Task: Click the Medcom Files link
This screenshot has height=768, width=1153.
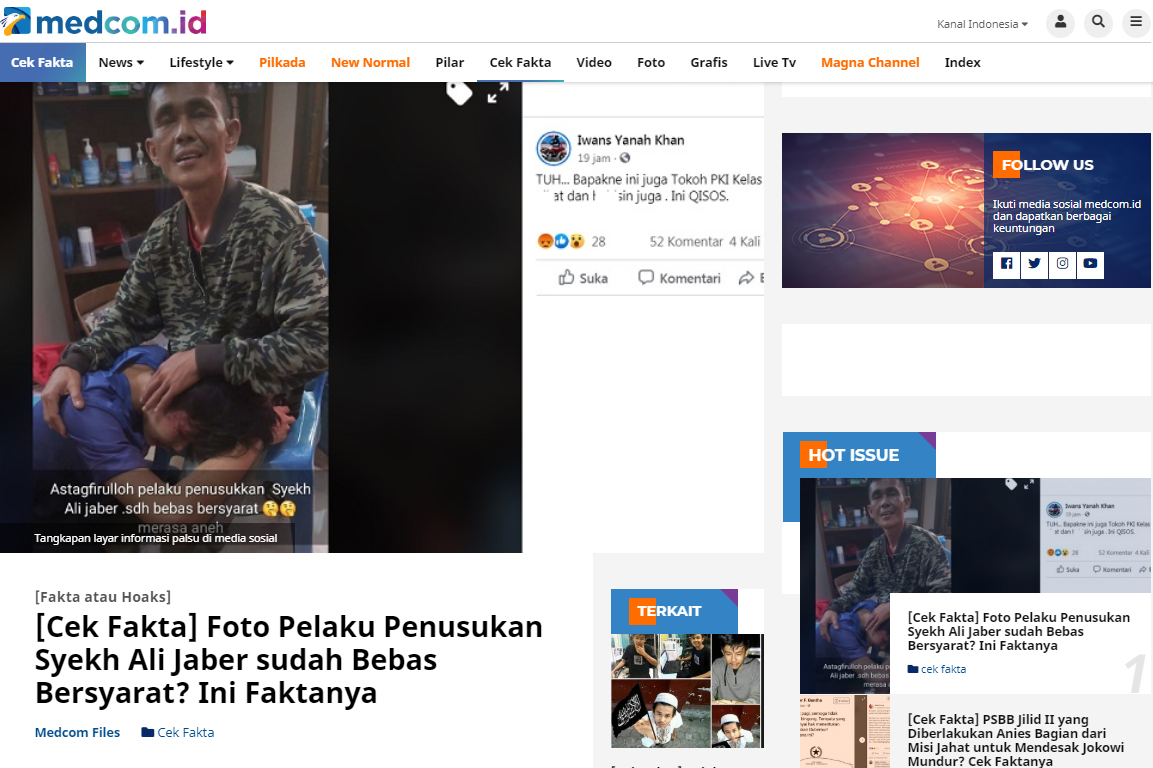Action: [77, 733]
